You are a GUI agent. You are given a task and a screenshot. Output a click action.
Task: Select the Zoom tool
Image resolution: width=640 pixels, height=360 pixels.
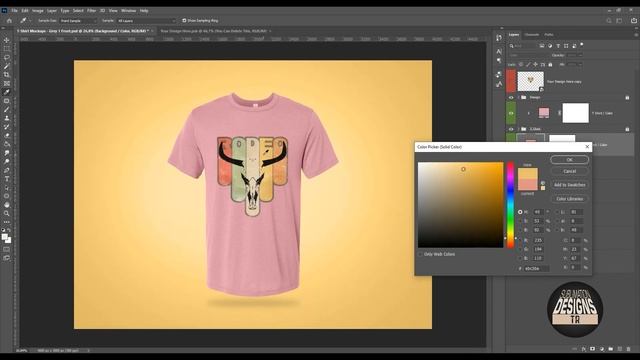pyautogui.click(x=7, y=213)
